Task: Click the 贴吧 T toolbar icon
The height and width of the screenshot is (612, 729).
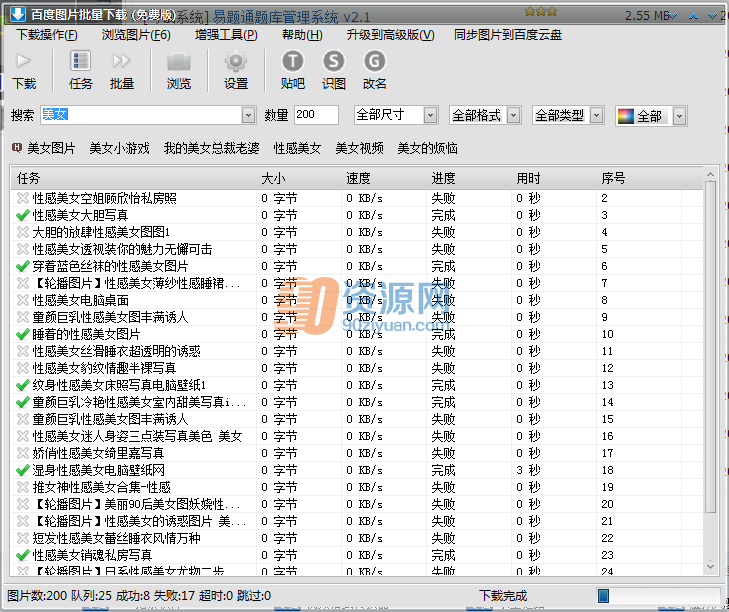Action: tap(292, 61)
